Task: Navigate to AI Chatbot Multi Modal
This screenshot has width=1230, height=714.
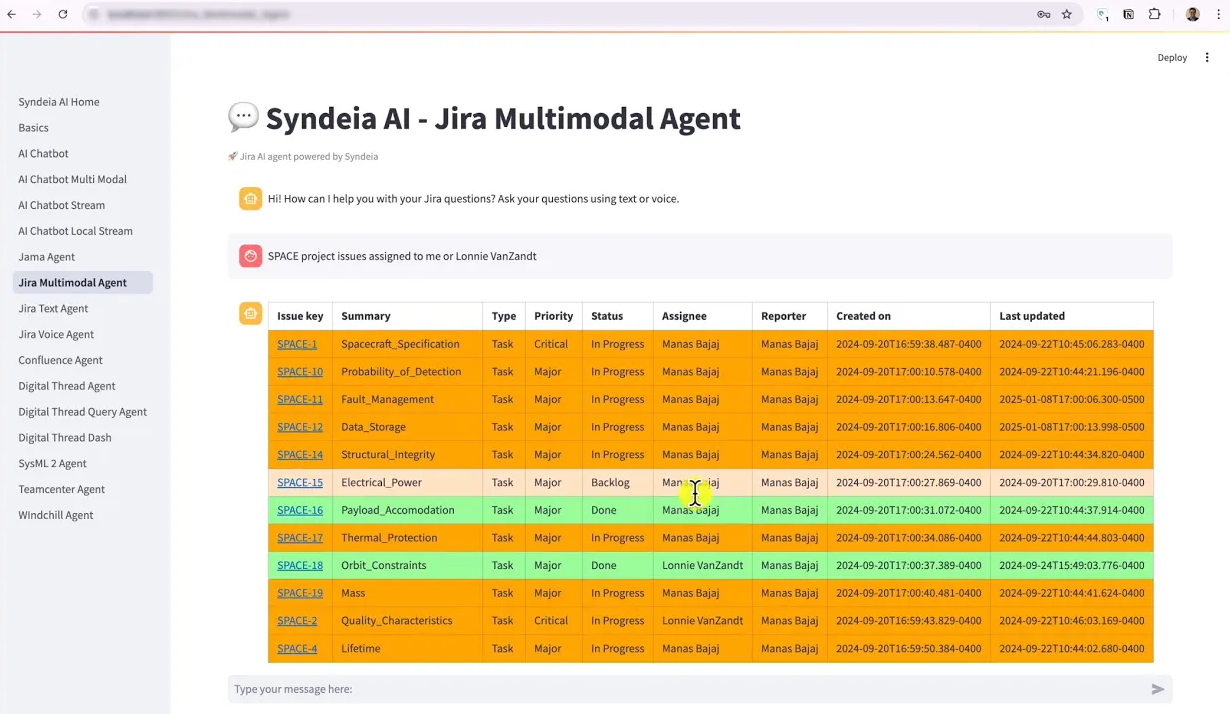Action: (73, 180)
